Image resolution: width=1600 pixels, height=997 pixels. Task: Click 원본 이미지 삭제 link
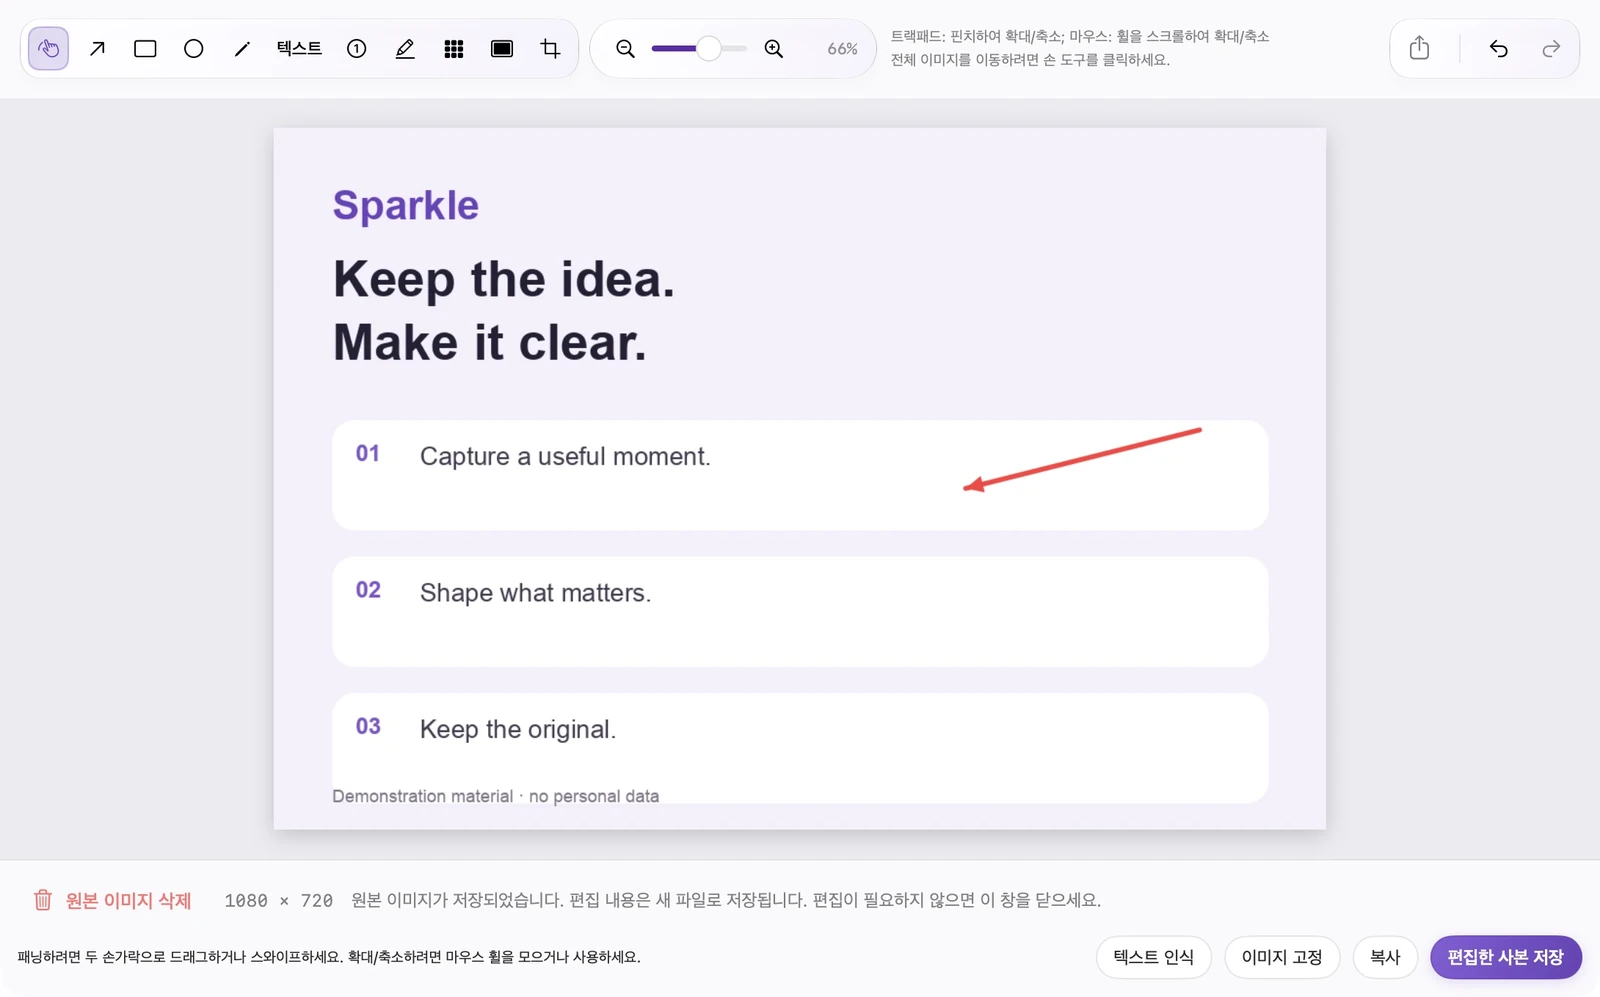[x=128, y=900]
